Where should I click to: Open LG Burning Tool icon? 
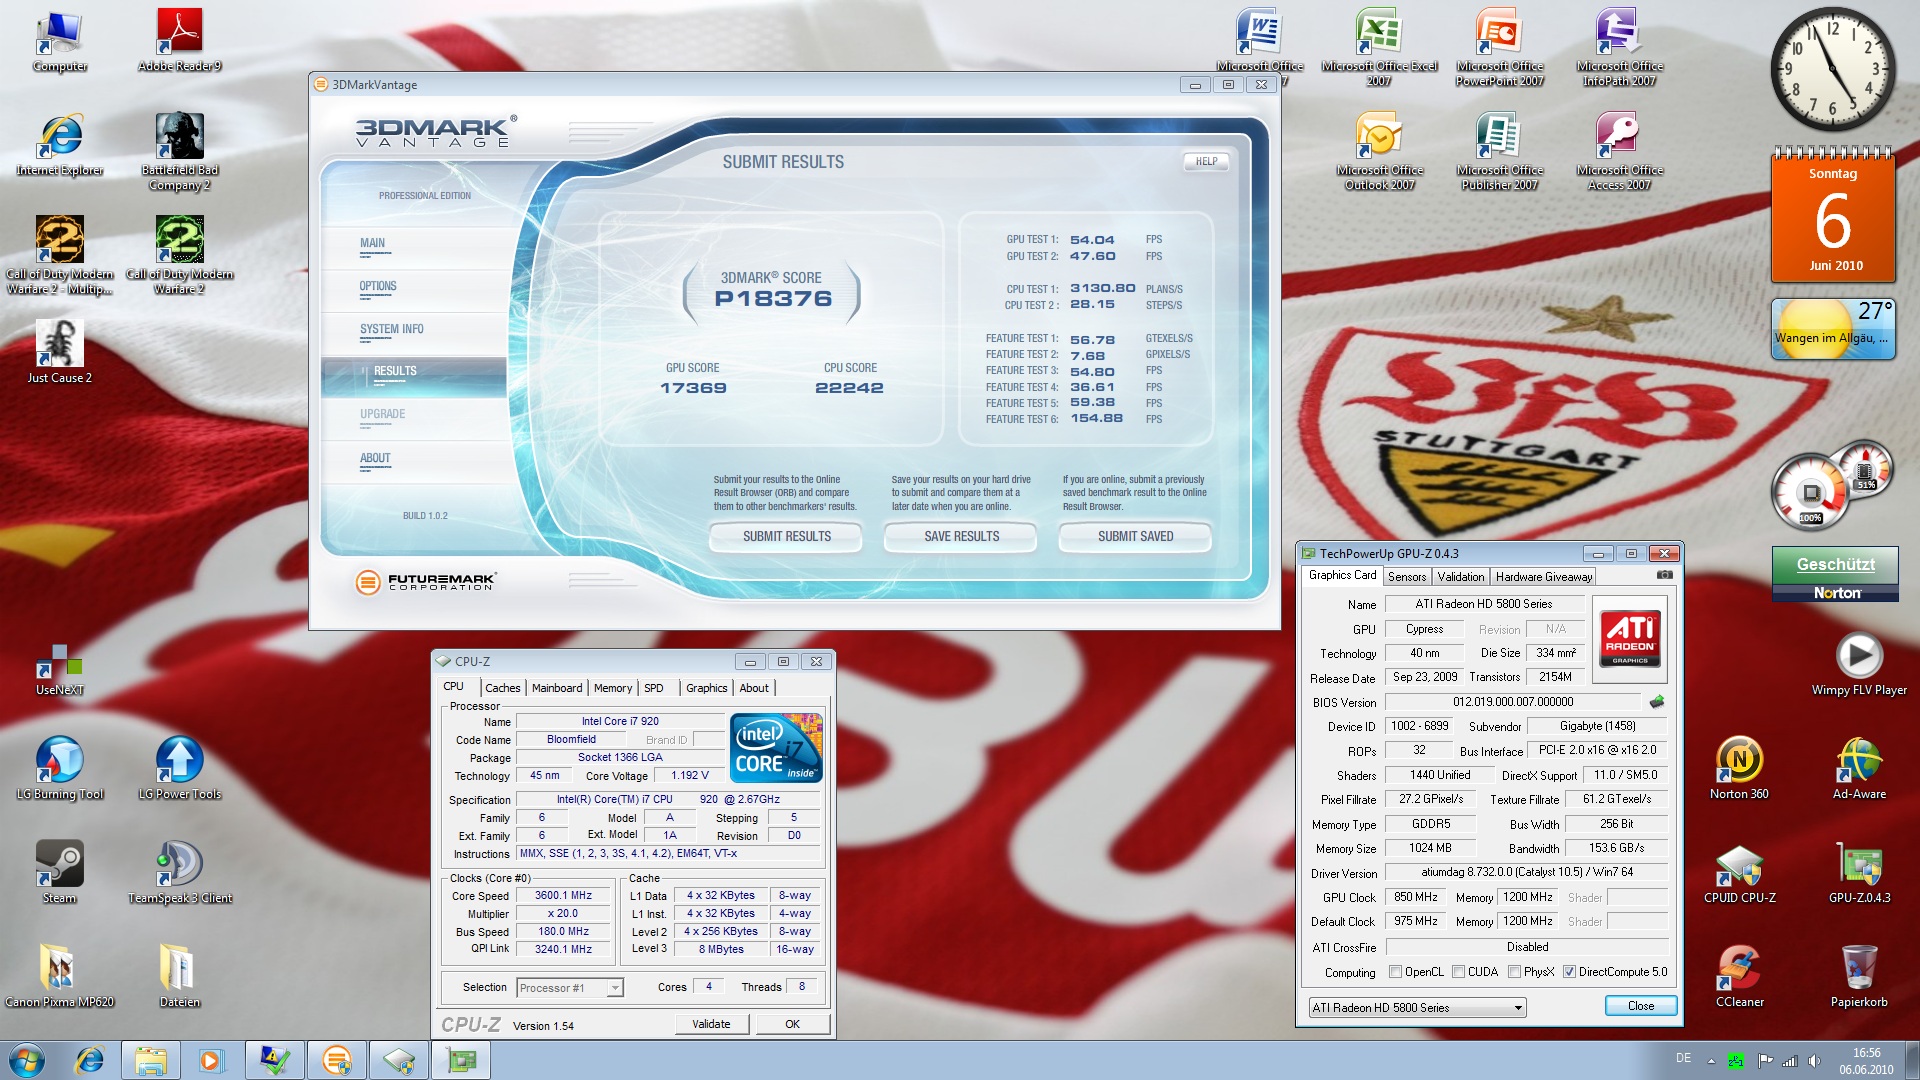60,769
